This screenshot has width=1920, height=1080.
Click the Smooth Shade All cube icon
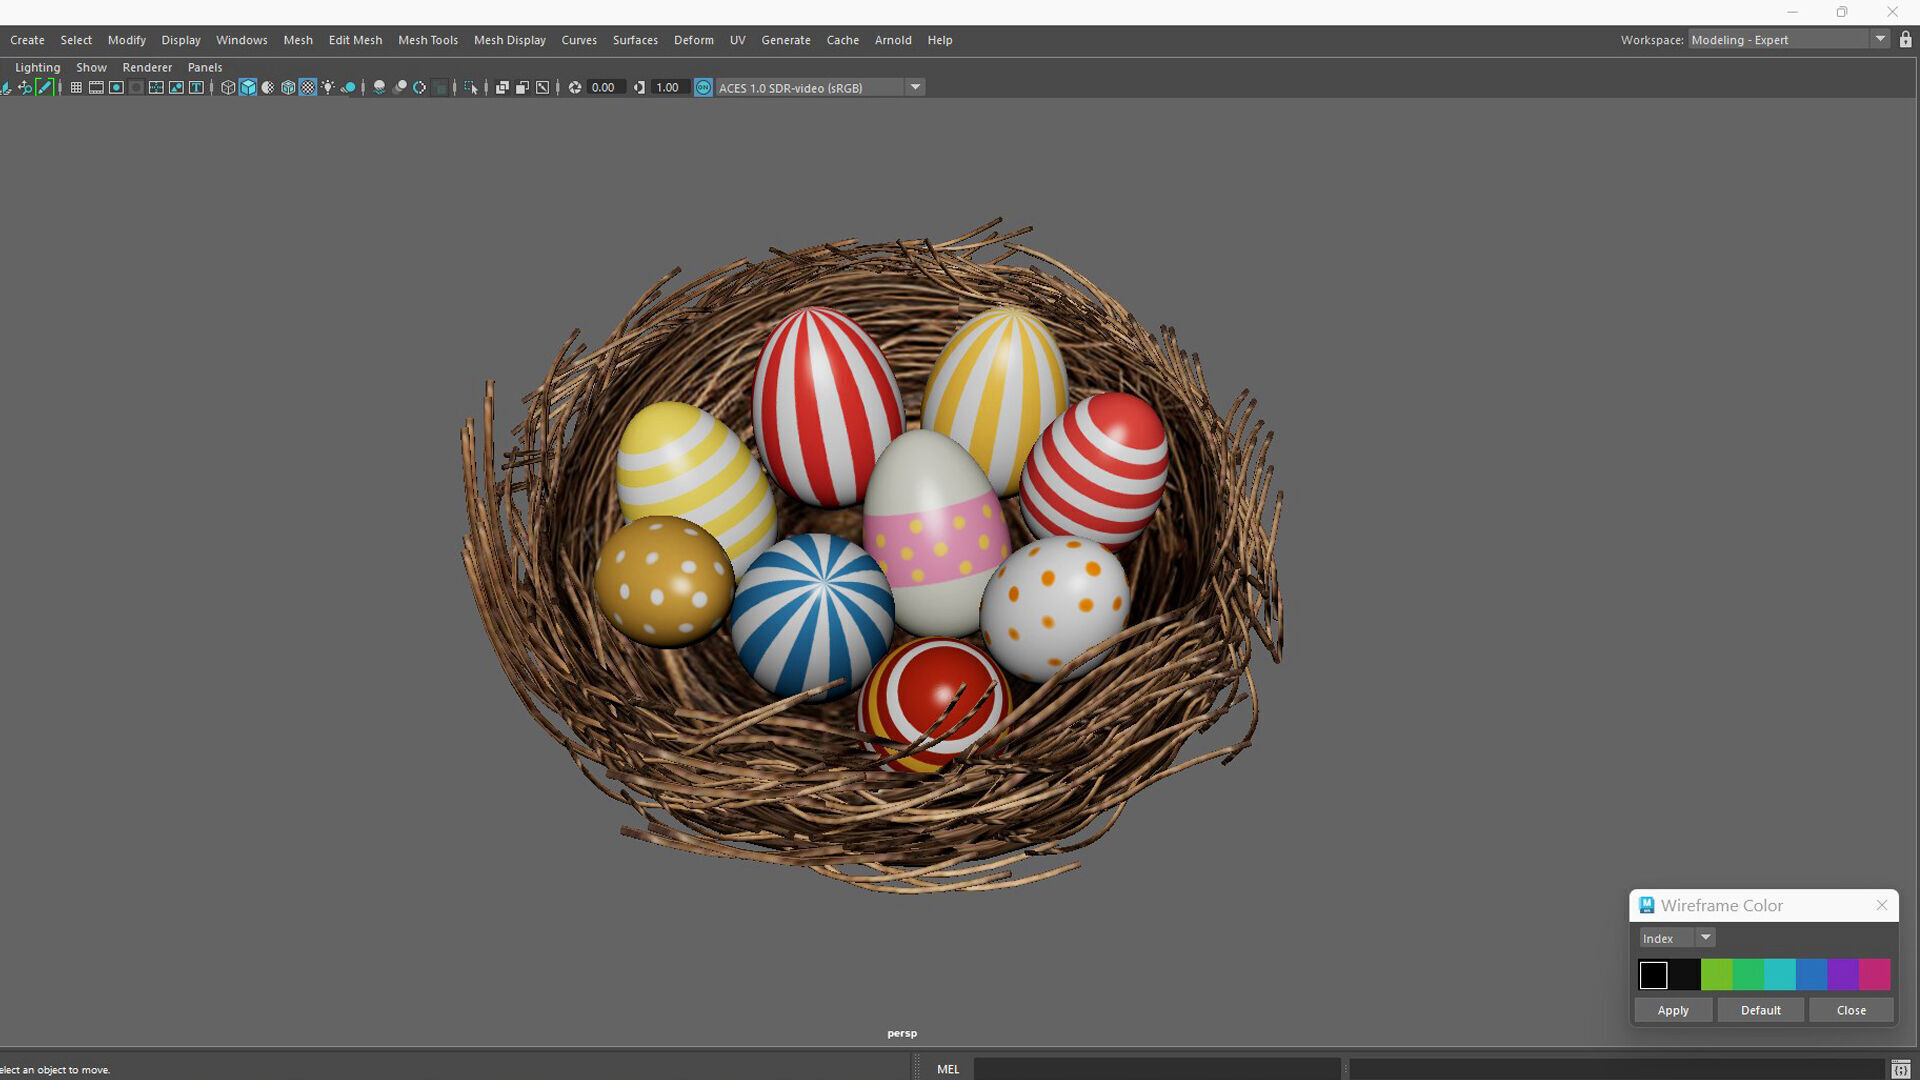(248, 87)
